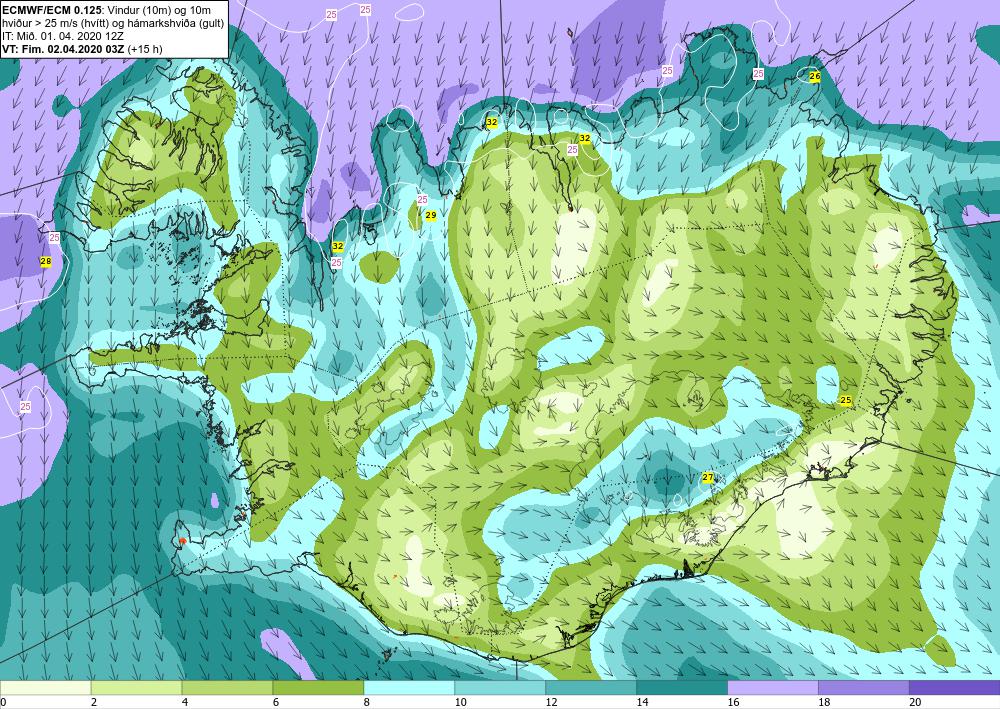Screen dimensions: 1000x709
Task: Click the yellow 26 gust label
Action: click(814, 76)
